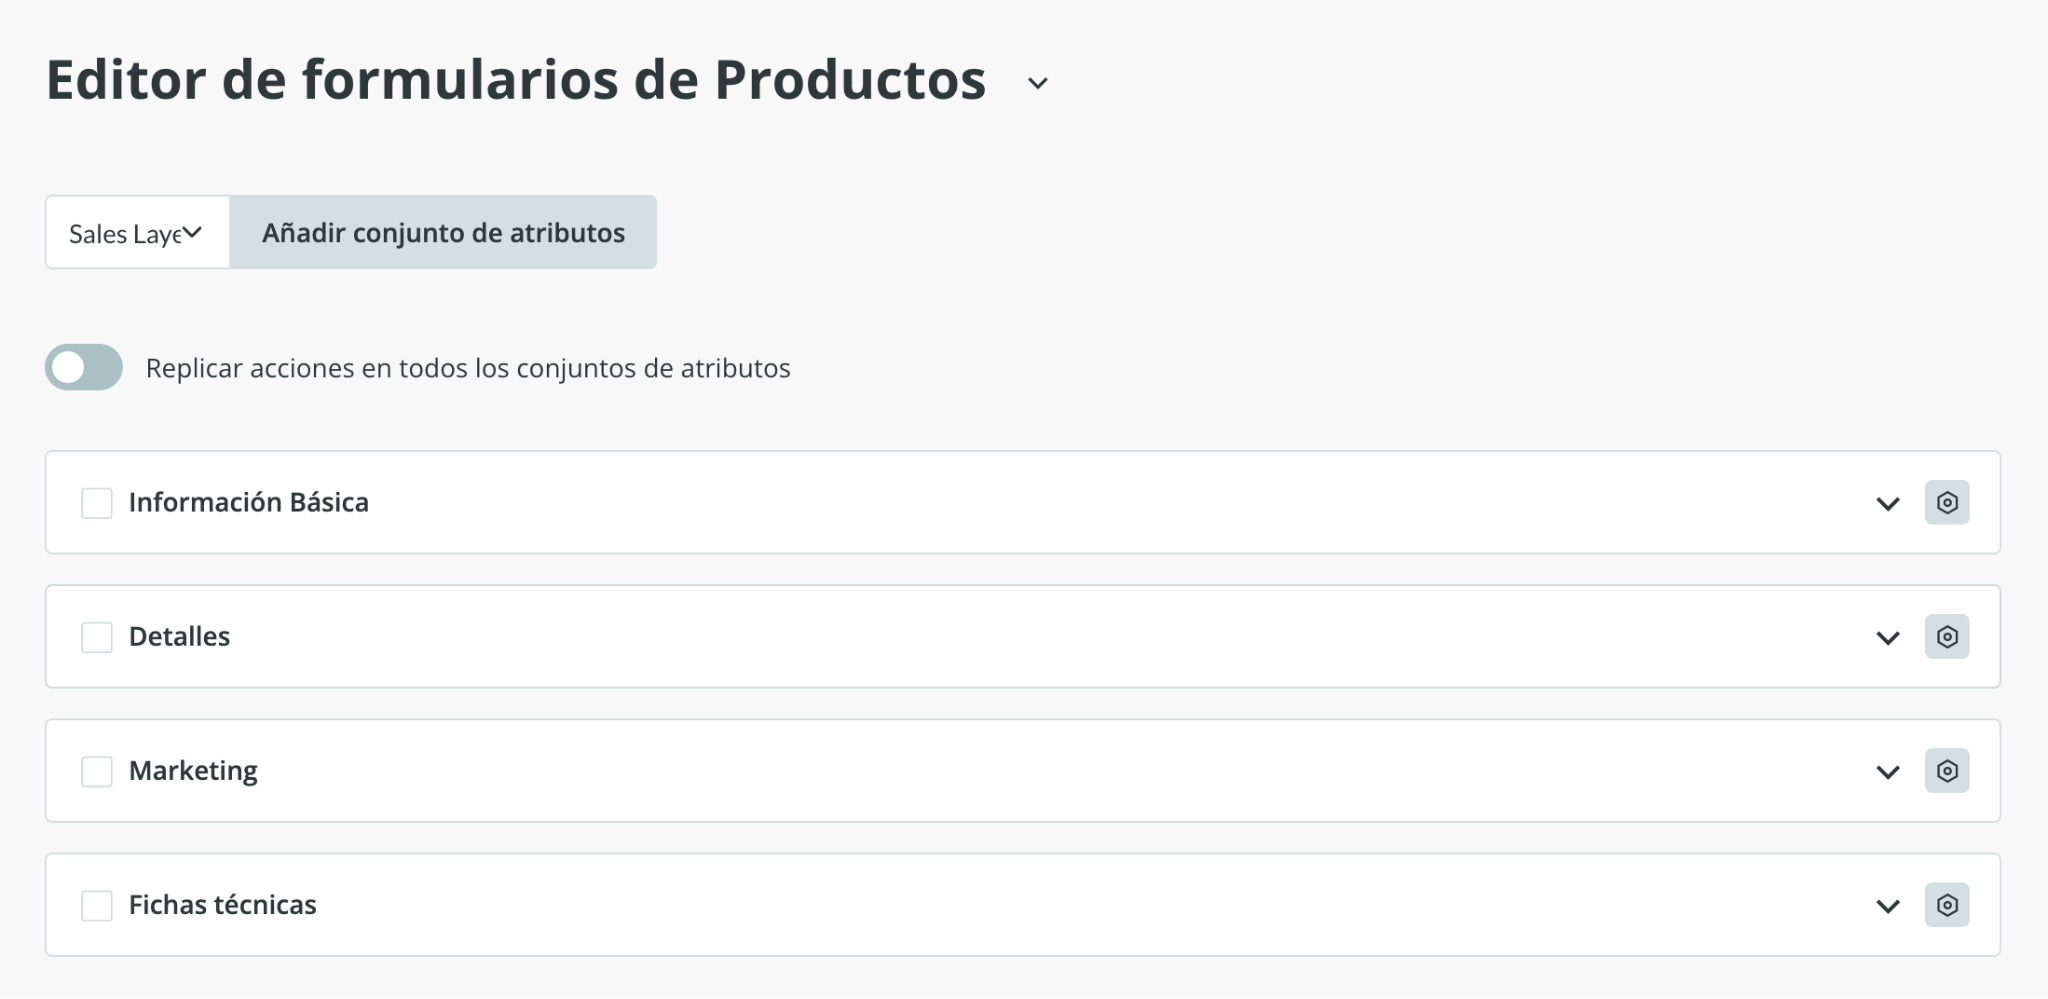The height and width of the screenshot is (999, 2048).
Task: Select the Información Básica row title
Action: pyautogui.click(x=248, y=502)
